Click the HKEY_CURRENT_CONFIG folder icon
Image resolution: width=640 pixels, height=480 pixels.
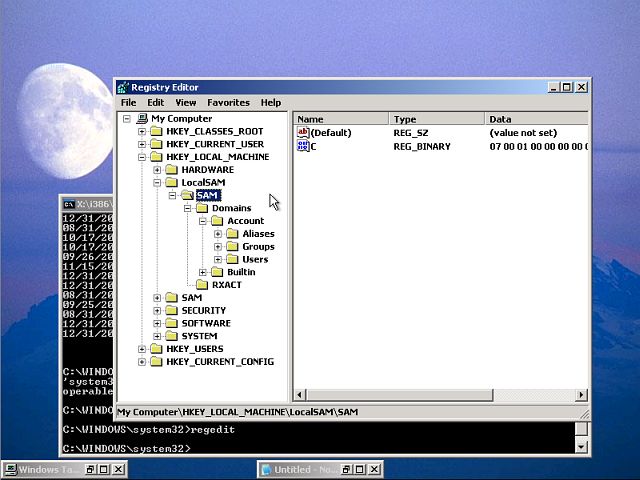[156, 361]
